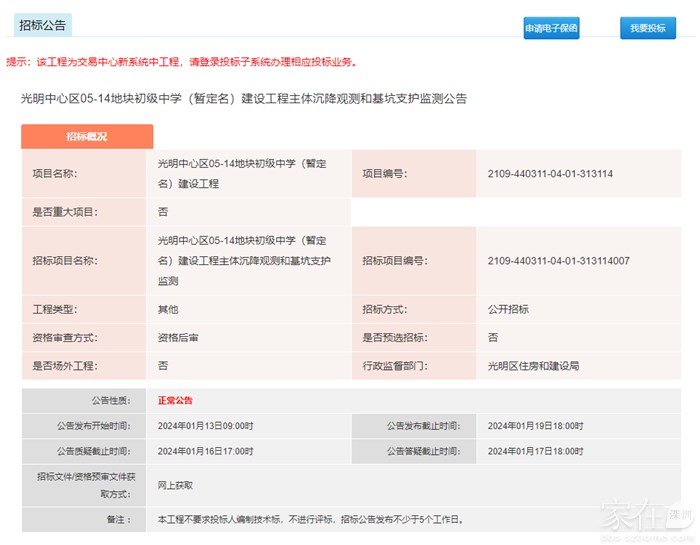
Task: Click the red 正常公告 status text
Action: 175,401
